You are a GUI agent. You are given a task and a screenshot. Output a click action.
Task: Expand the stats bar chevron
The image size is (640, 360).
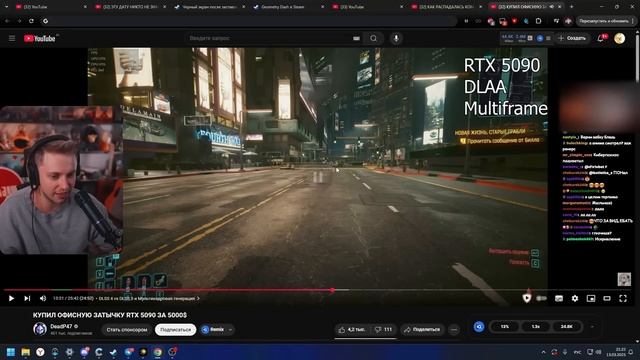tap(592, 327)
